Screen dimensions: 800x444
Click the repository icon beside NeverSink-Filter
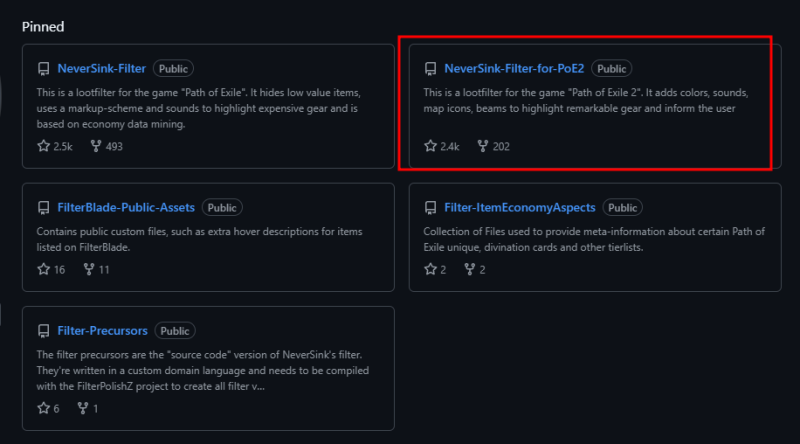[44, 70]
